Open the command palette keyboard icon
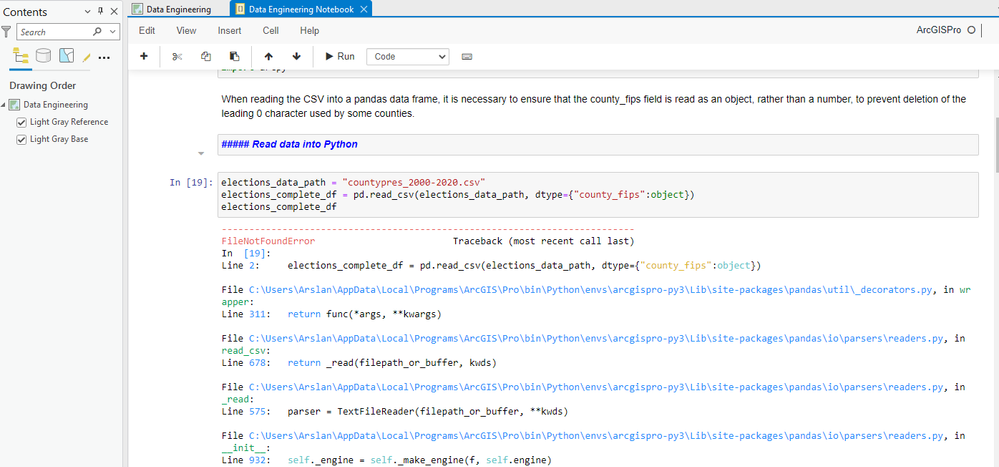The height and width of the screenshot is (467, 999). 467,57
